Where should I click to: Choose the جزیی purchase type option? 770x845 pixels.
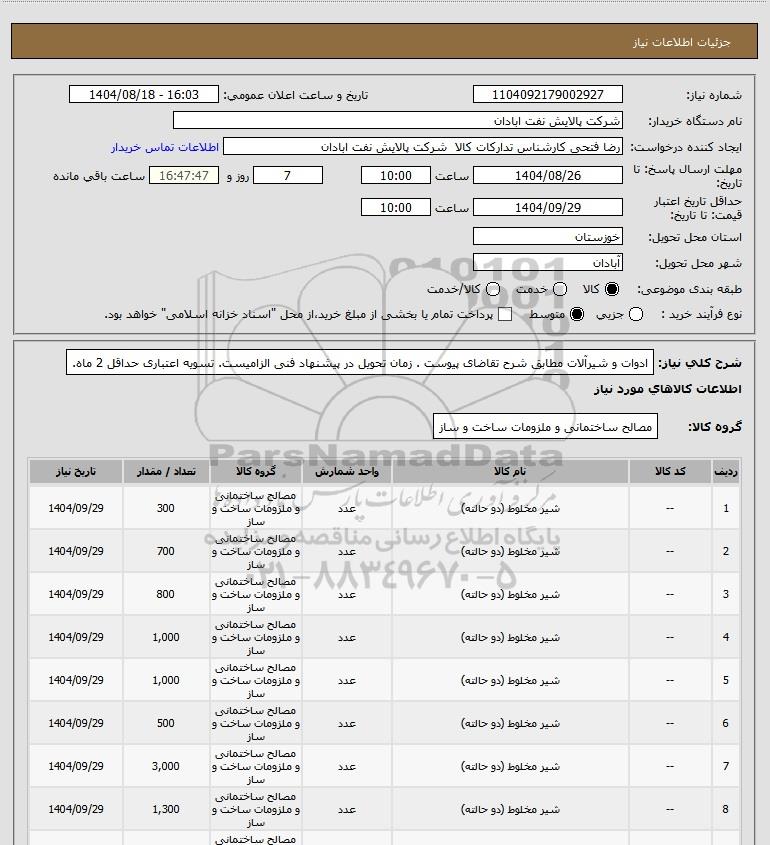coord(636,314)
